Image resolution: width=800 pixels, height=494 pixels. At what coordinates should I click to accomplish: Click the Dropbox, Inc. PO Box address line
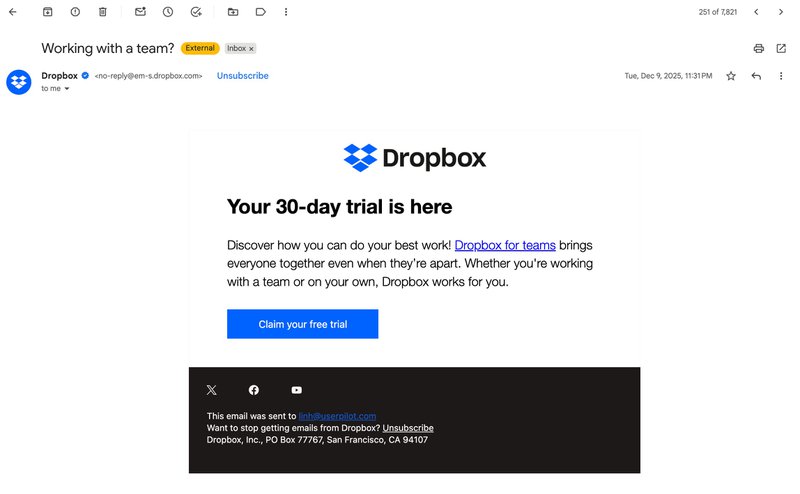317,439
